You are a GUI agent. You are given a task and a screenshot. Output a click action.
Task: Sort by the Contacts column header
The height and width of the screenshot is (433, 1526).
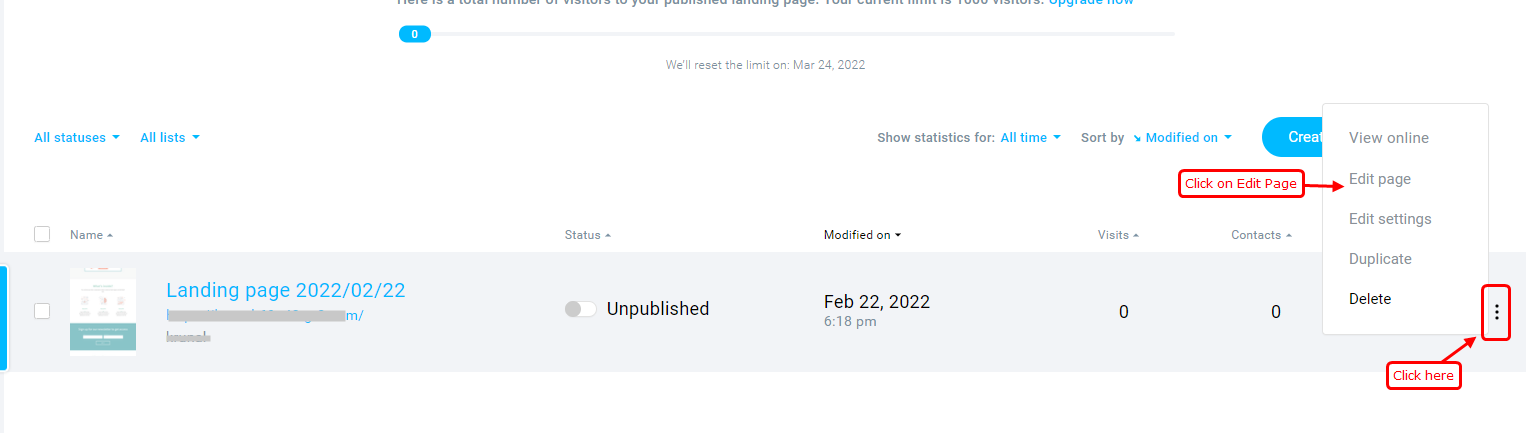(x=1260, y=236)
